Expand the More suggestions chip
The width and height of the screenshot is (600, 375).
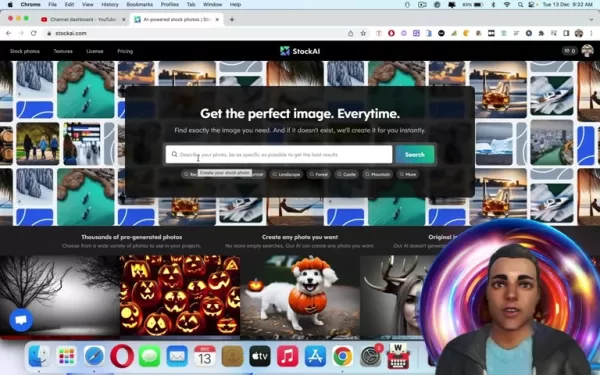pos(408,174)
